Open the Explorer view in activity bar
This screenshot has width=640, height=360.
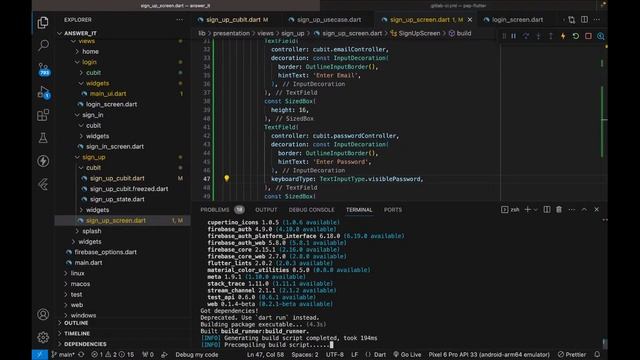tap(43, 22)
